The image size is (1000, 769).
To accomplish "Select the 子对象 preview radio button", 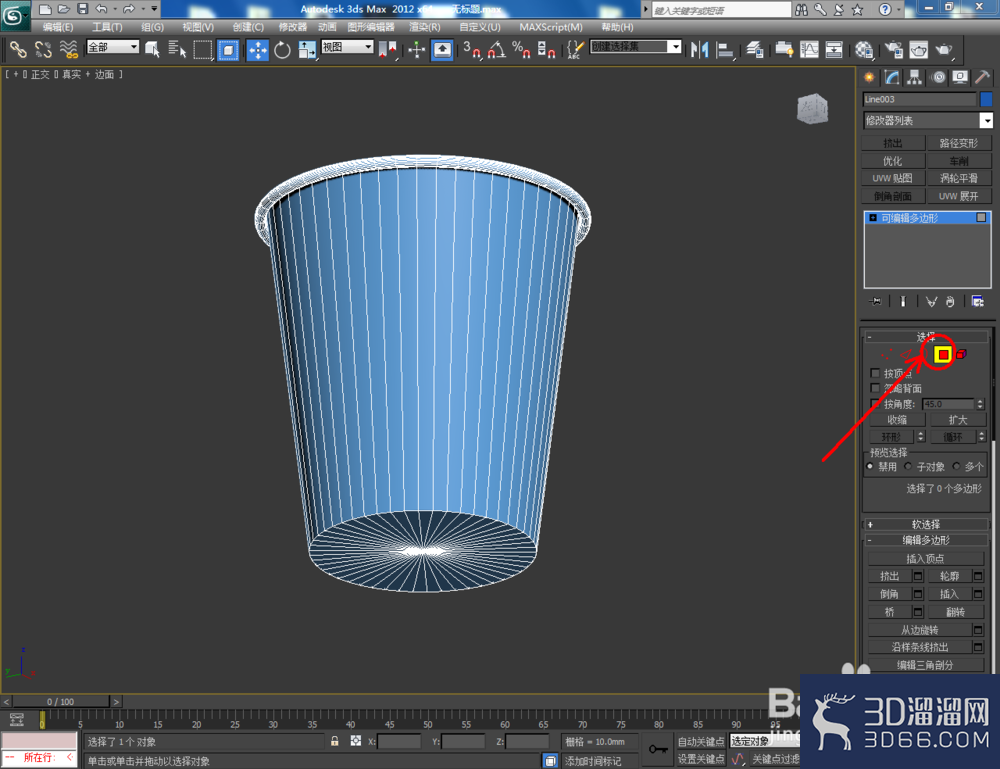I will click(x=908, y=466).
